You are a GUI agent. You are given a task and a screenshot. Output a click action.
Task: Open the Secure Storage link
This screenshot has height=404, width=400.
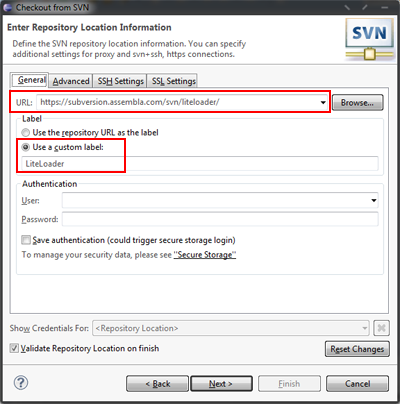point(205,255)
